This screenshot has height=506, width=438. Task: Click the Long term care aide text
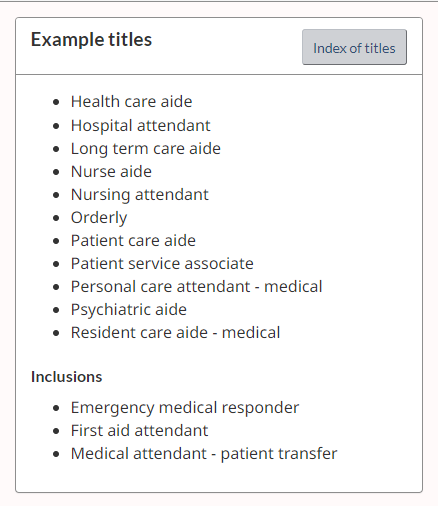point(146,149)
